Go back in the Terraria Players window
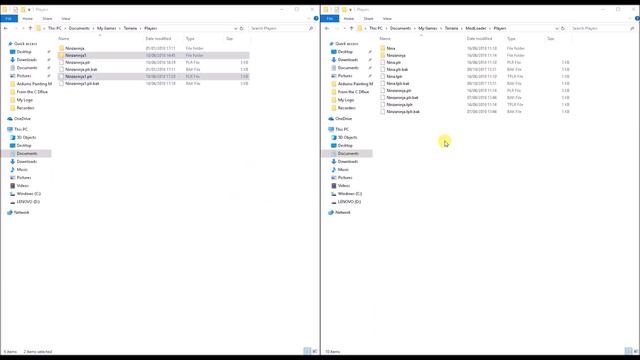The width and height of the screenshot is (640, 360). 6,28
